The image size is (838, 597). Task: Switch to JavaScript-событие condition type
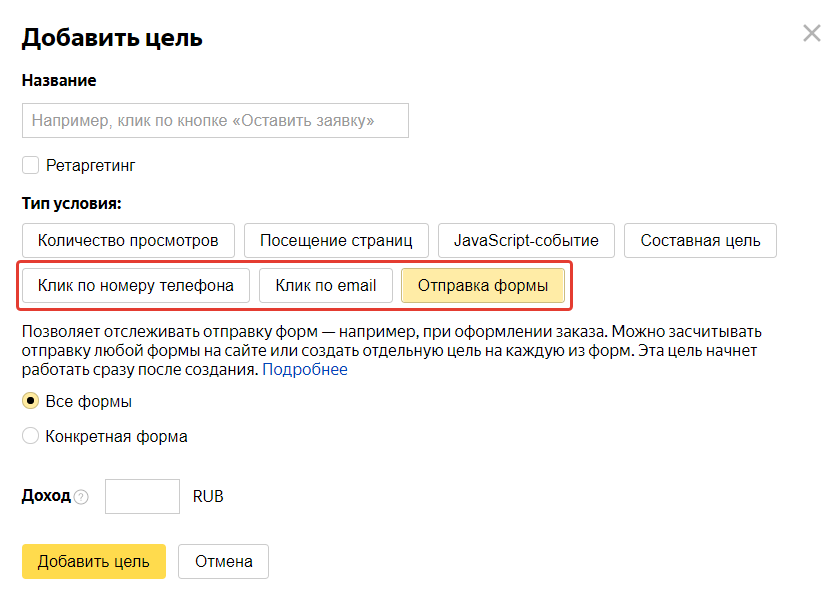(x=526, y=241)
